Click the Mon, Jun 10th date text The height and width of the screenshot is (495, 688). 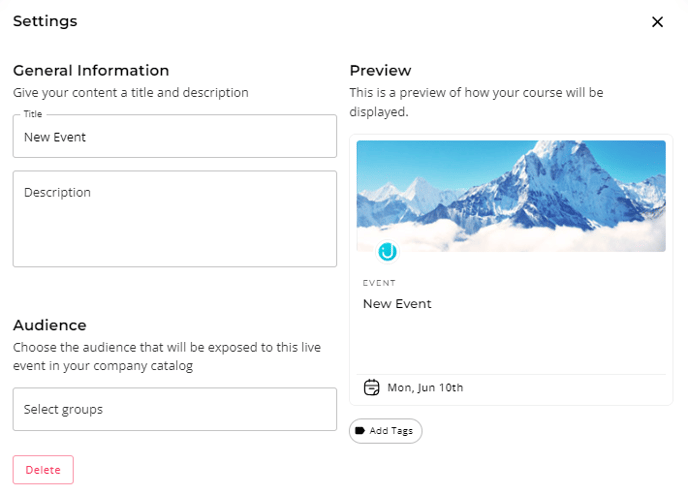click(425, 387)
